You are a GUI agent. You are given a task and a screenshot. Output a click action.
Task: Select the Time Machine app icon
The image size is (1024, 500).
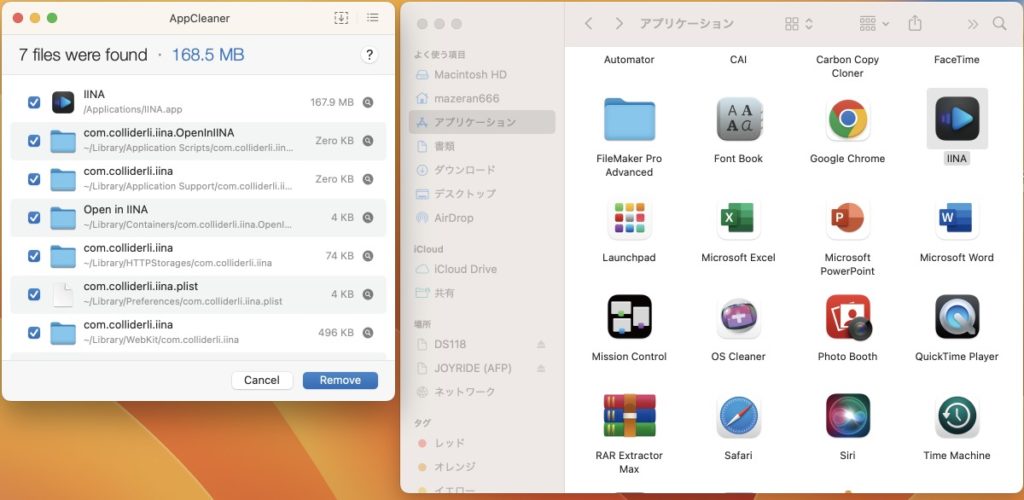click(957, 416)
